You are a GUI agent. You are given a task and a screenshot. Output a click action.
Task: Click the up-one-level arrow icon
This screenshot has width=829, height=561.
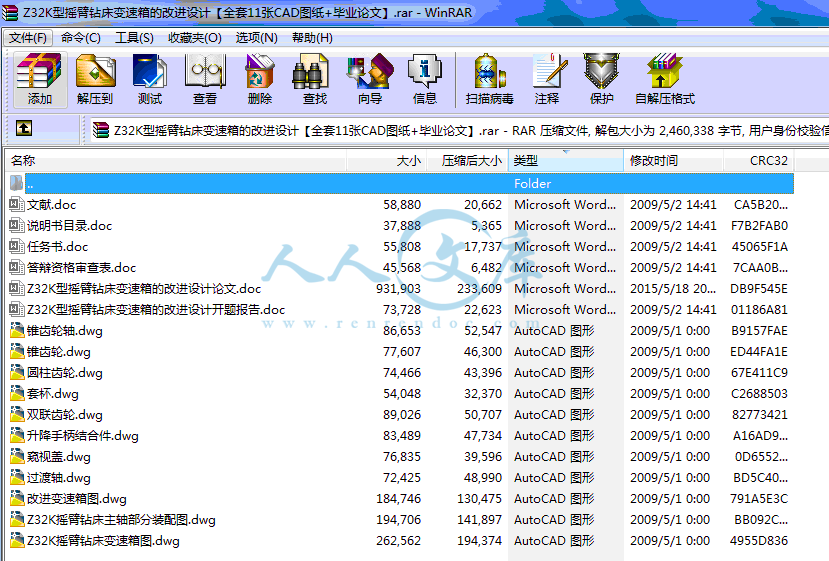[24, 128]
